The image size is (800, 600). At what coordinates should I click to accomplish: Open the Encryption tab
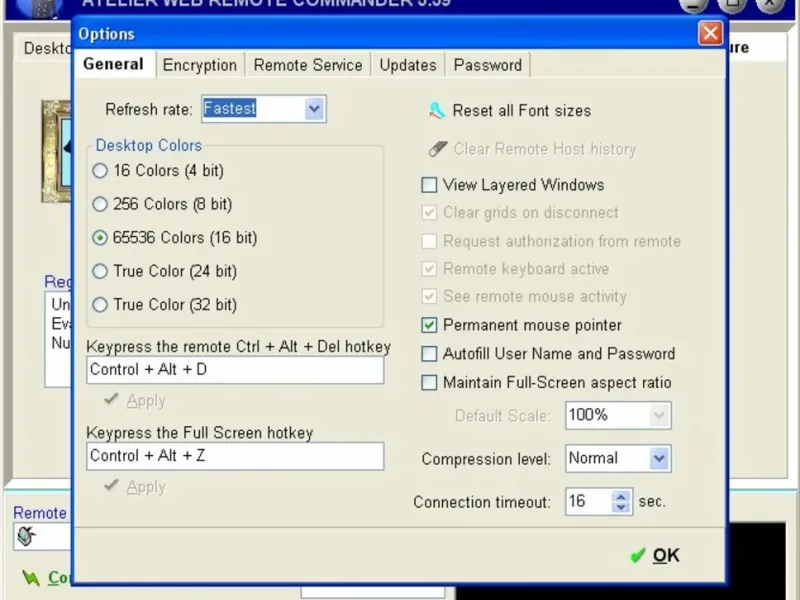(x=200, y=65)
